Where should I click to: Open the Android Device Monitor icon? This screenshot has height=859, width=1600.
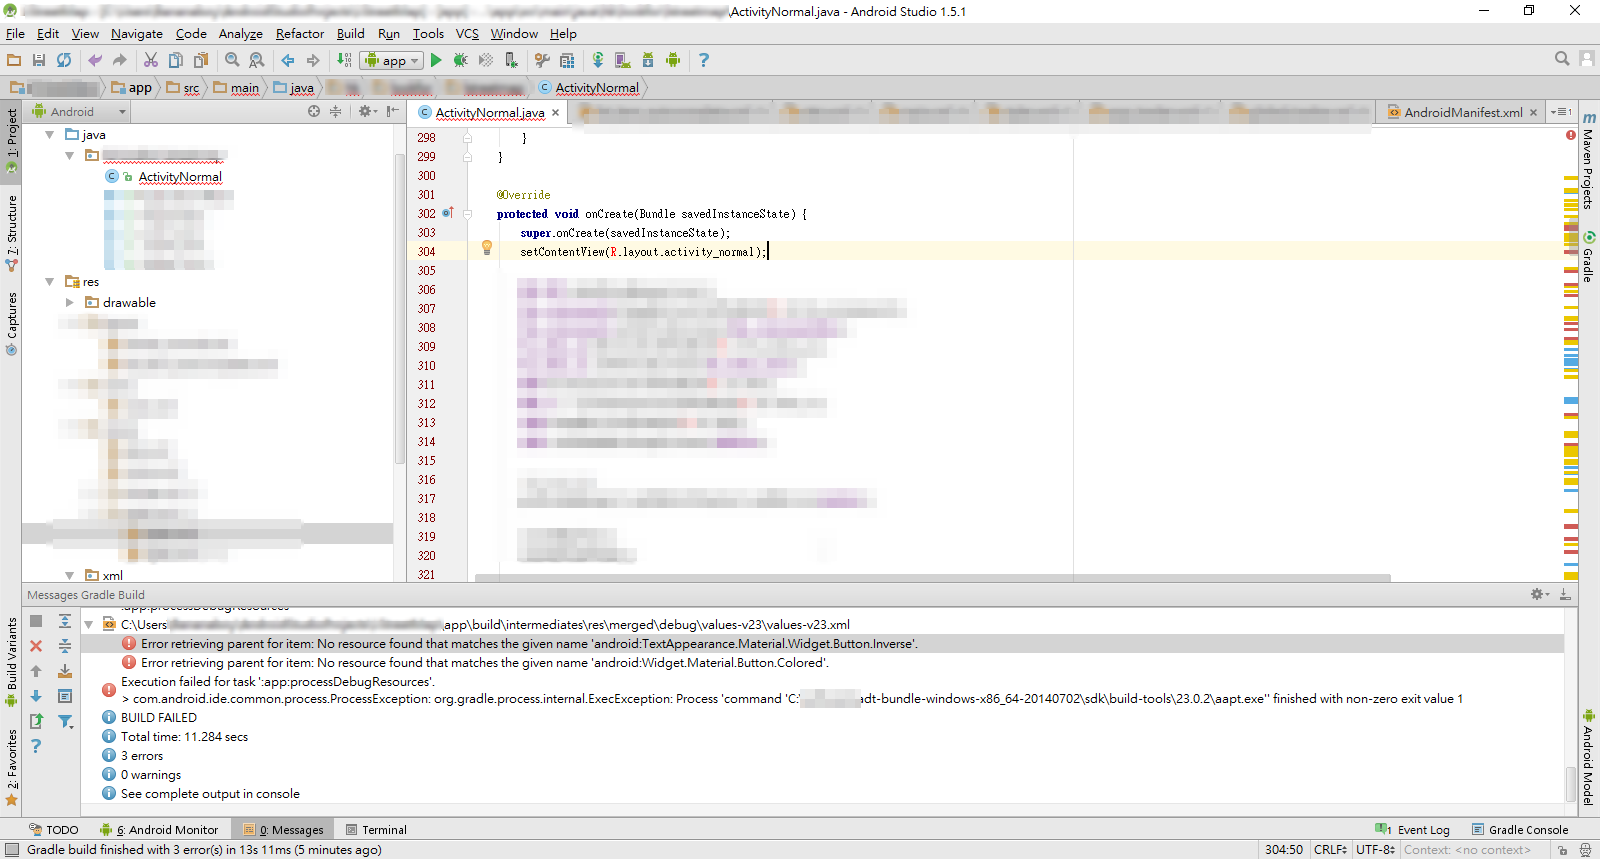[x=673, y=60]
